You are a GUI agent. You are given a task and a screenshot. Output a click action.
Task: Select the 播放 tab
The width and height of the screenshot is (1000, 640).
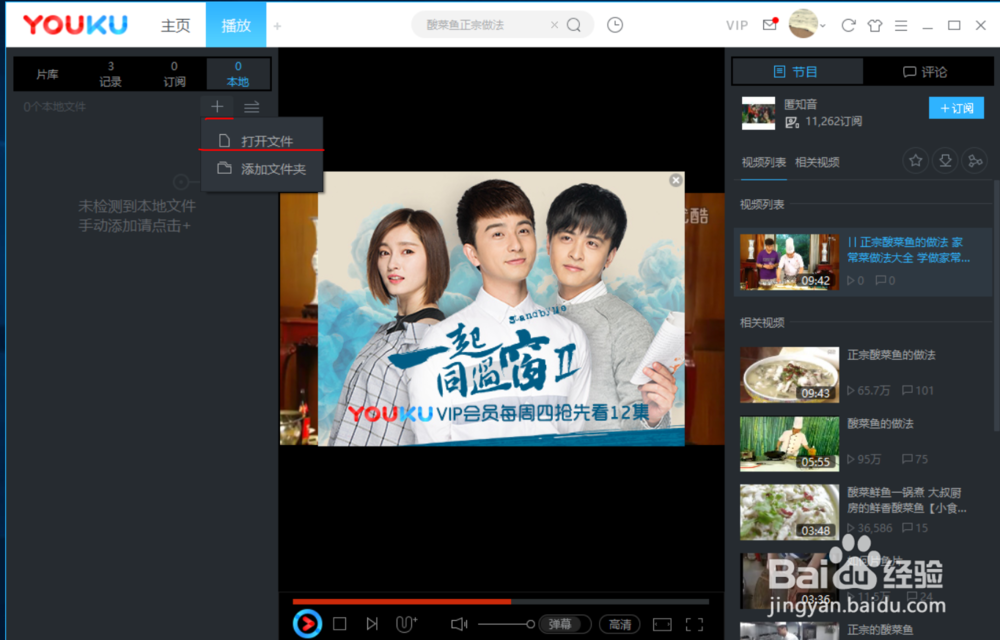pyautogui.click(x=236, y=25)
